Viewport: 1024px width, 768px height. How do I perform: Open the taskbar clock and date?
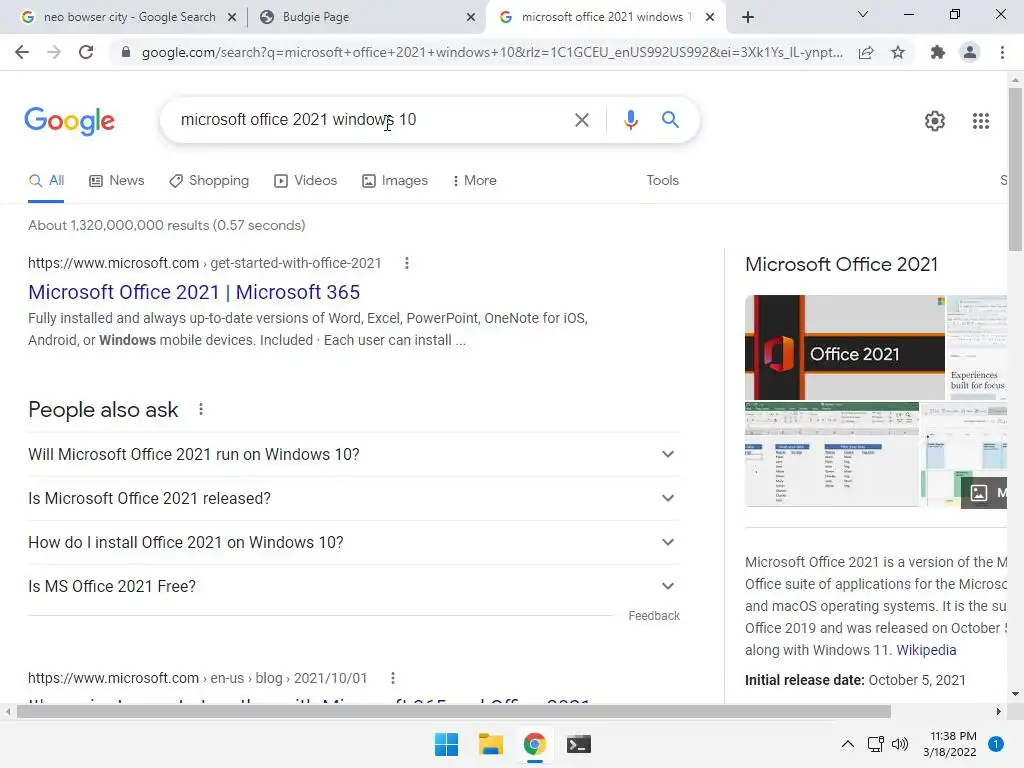pos(950,744)
